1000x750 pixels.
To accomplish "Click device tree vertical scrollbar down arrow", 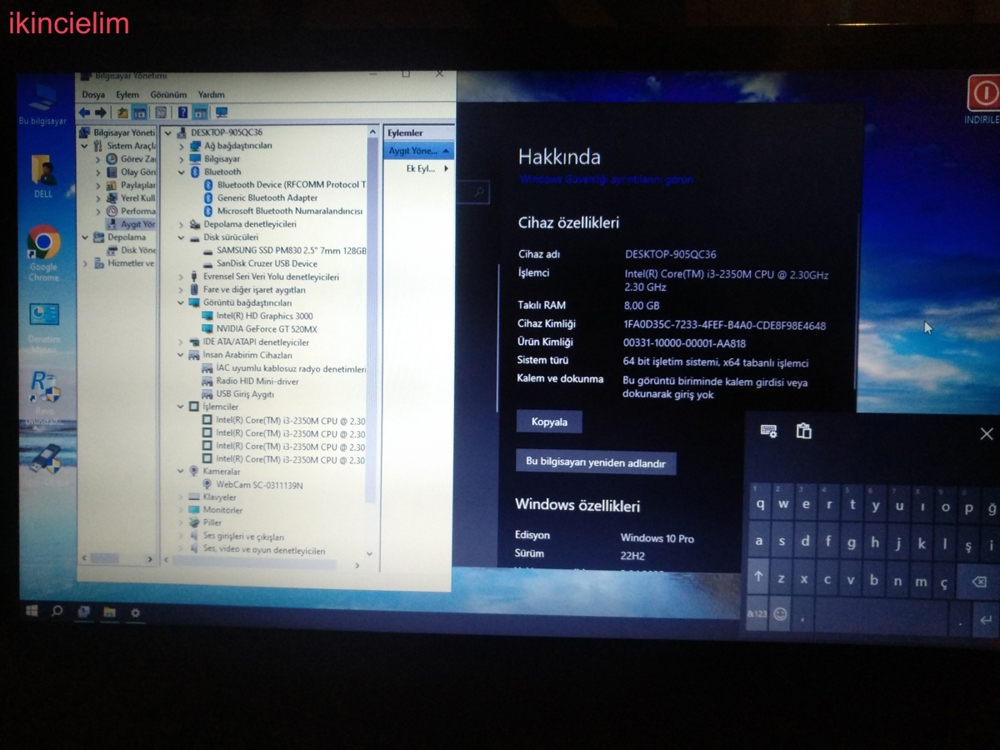I will pyautogui.click(x=370, y=554).
